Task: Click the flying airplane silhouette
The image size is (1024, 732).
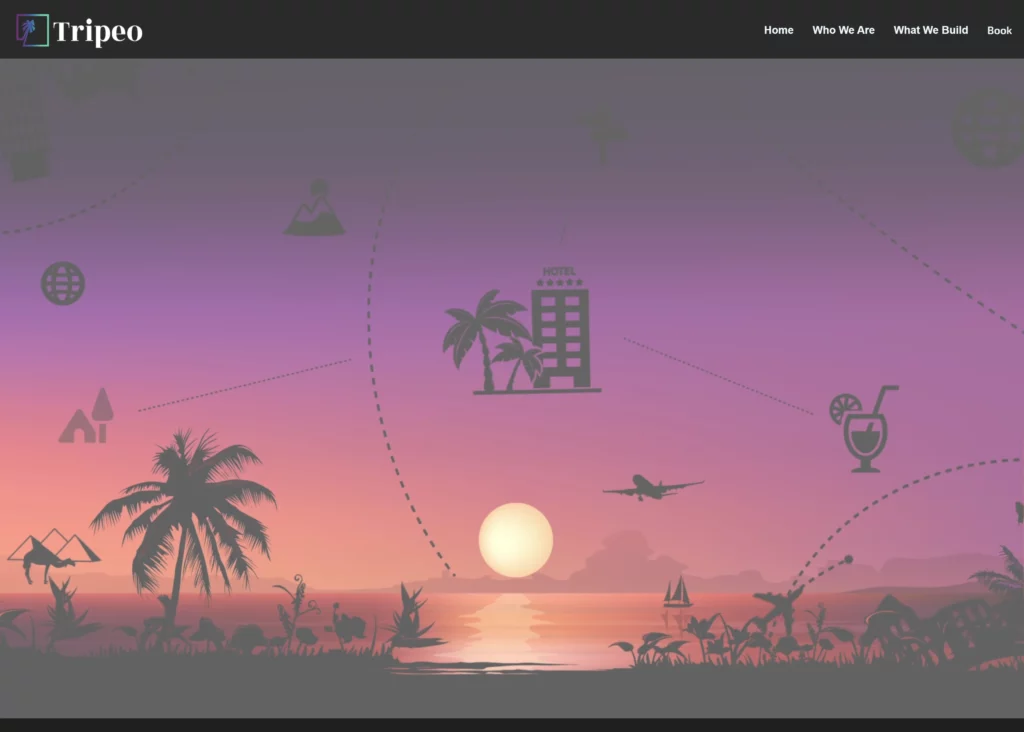Action: [652, 486]
